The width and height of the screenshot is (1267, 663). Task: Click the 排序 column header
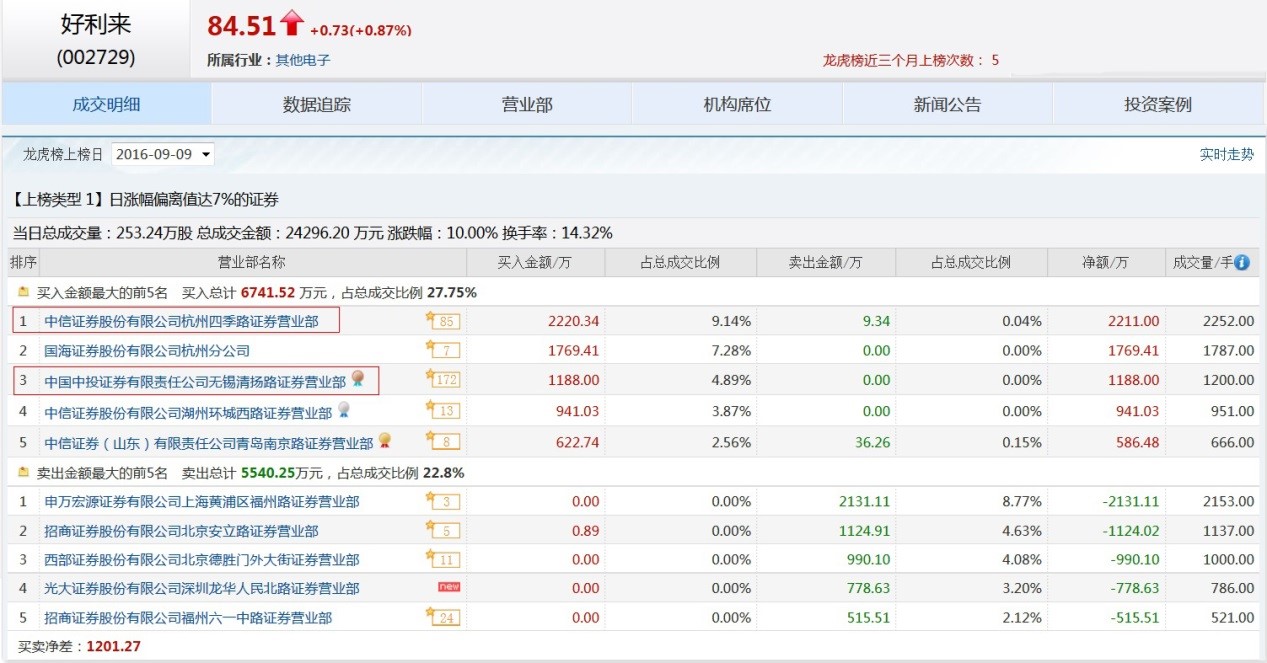23,263
